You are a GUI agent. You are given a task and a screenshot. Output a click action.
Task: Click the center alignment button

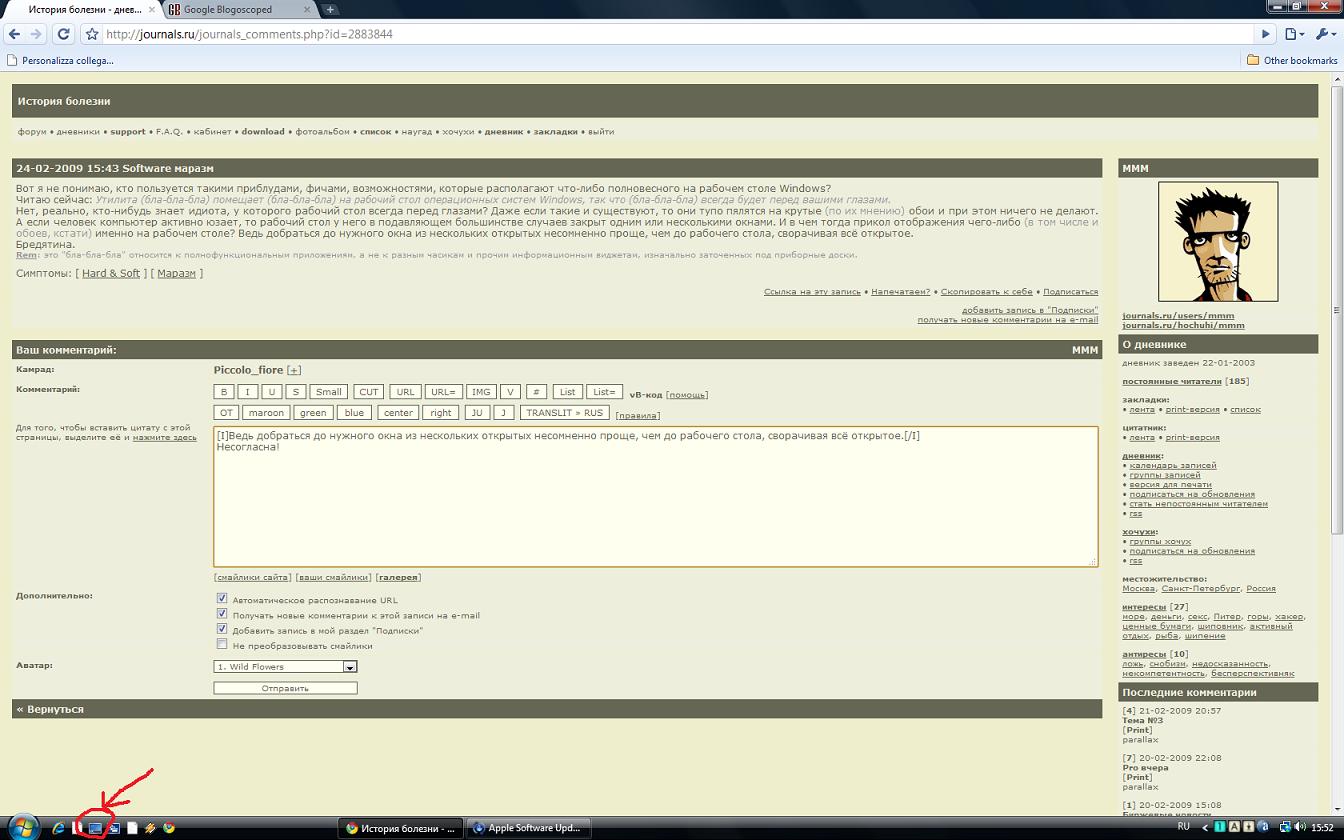pos(398,413)
